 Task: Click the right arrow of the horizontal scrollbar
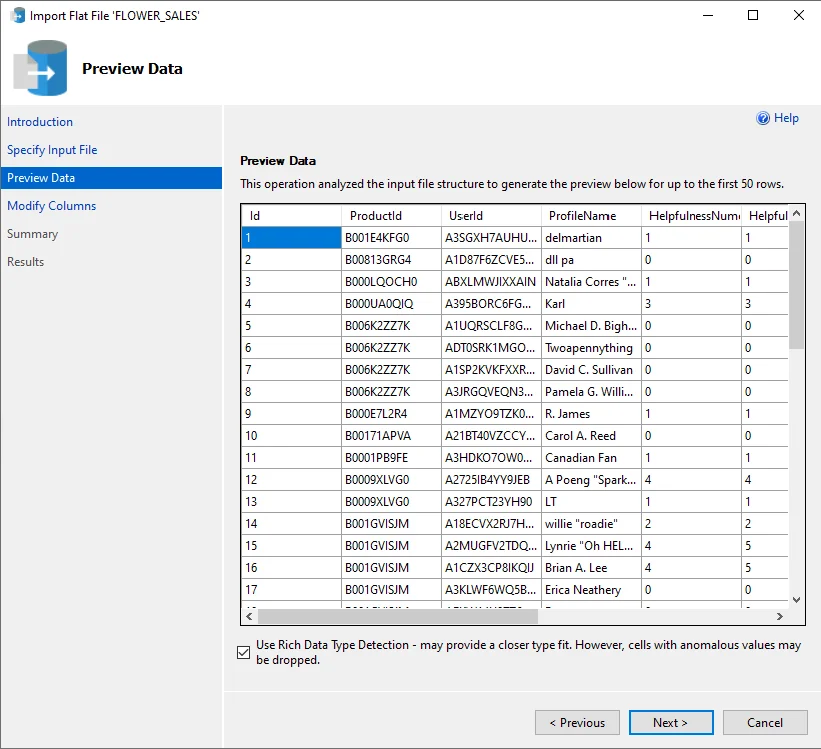coord(782,616)
